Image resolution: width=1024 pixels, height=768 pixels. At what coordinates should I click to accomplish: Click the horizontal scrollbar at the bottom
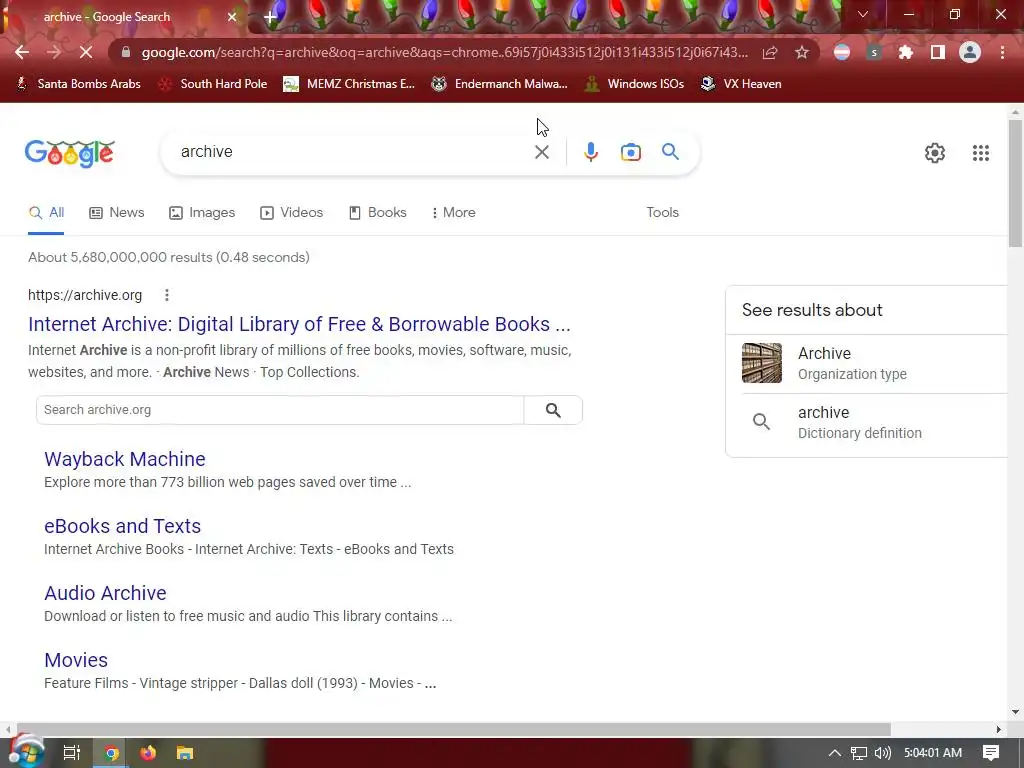[453, 729]
